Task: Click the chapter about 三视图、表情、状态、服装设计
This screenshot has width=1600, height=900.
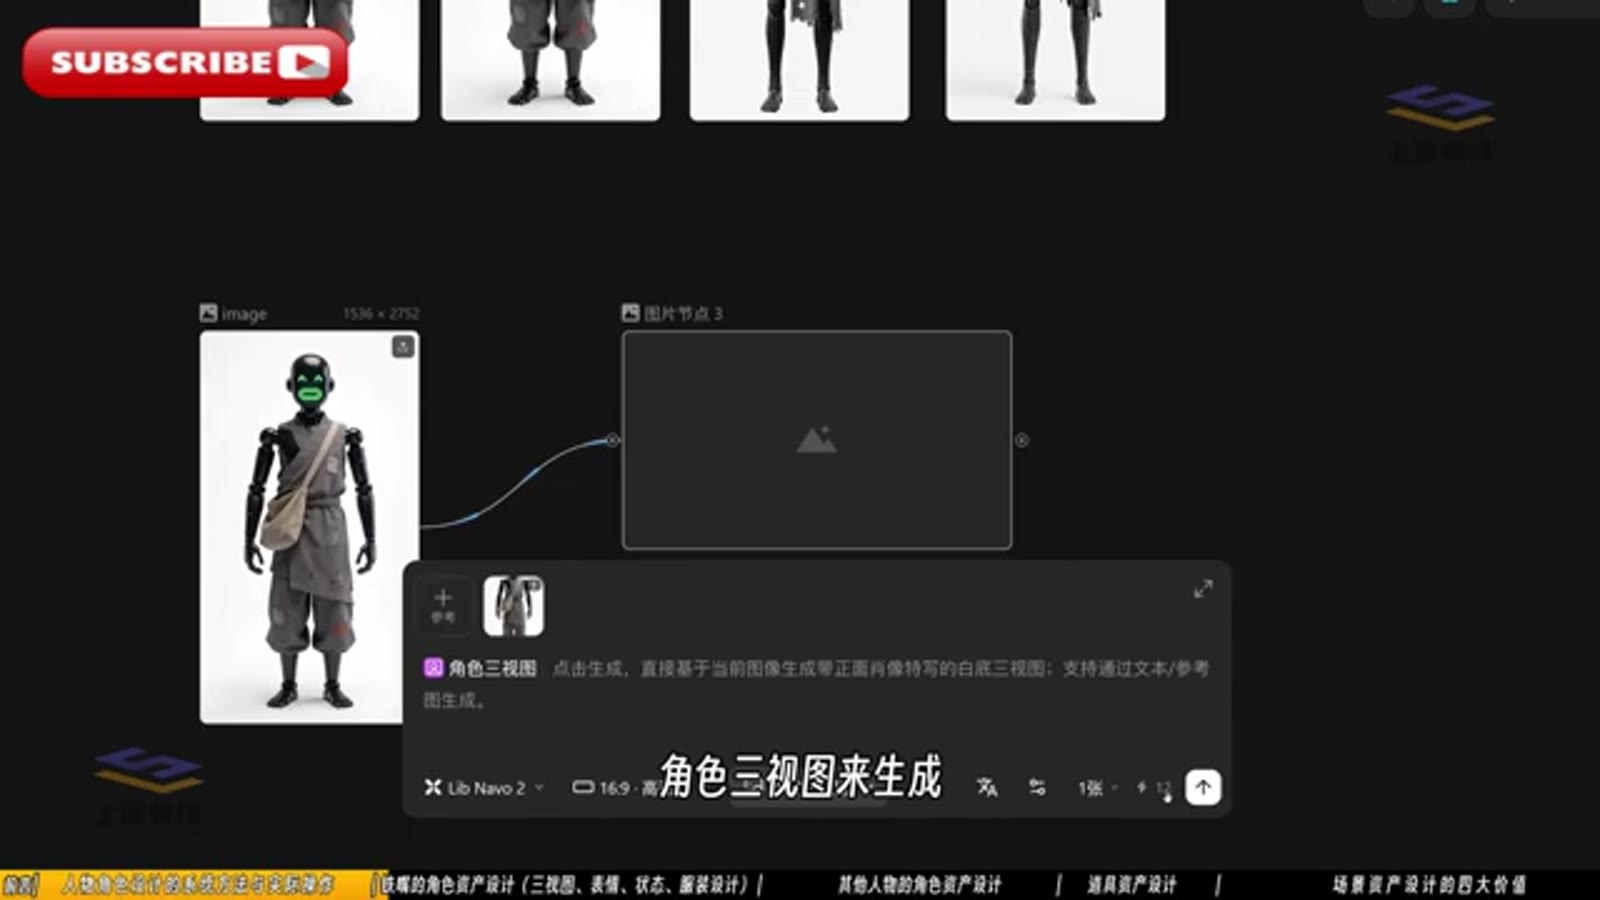Action: click(566, 884)
